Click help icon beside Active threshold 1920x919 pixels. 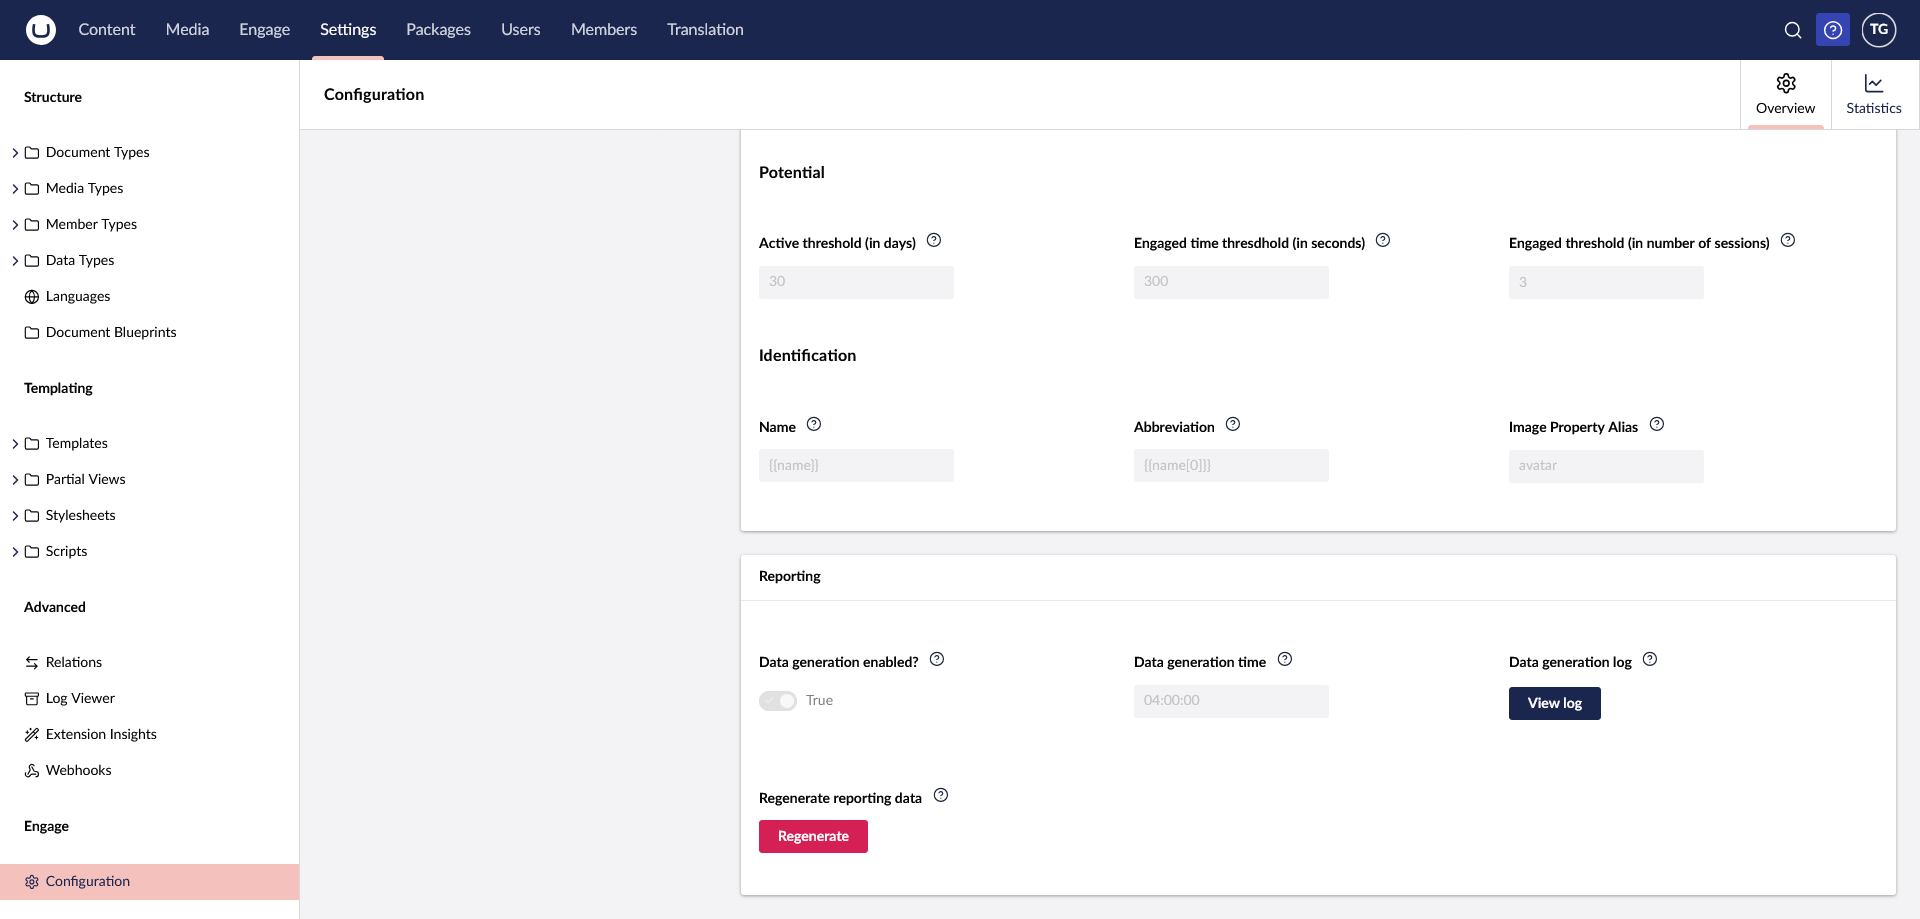[934, 241]
